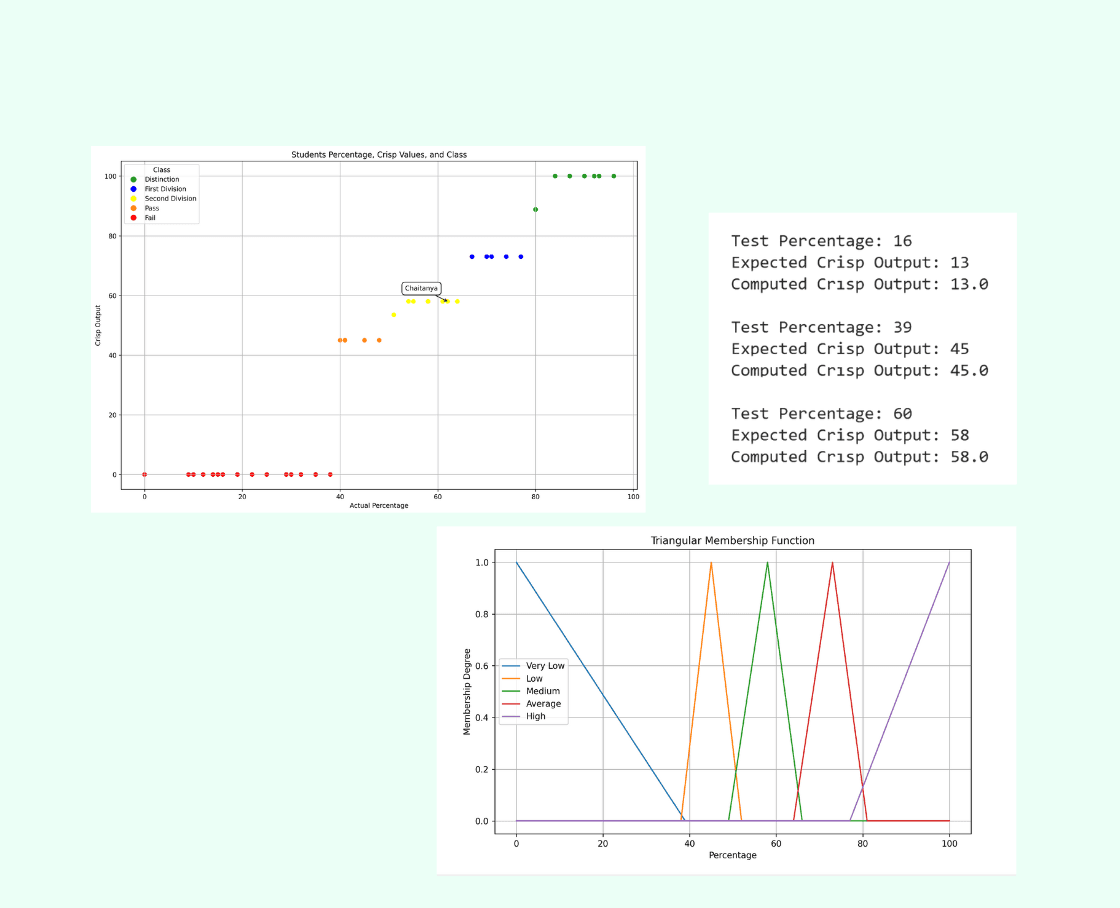Select the 'Expected Crisp Output: 45' text
Viewport: 1120px width, 908px height.
point(849,349)
